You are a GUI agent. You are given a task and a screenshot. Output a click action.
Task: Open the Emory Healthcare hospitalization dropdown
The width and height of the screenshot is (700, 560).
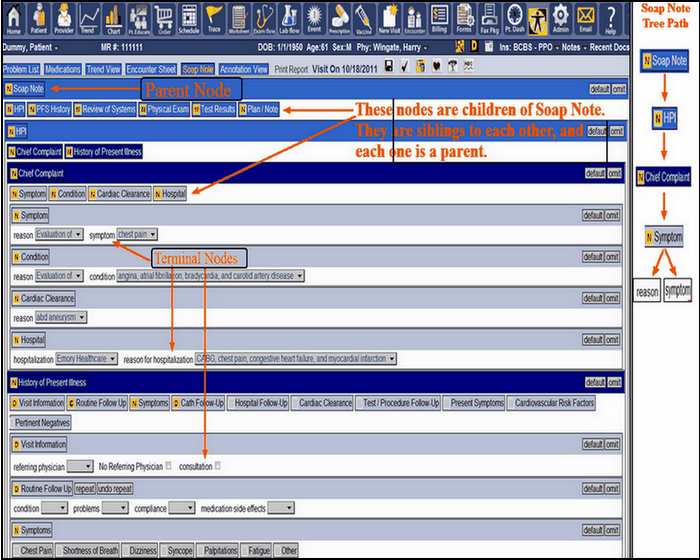[87, 359]
